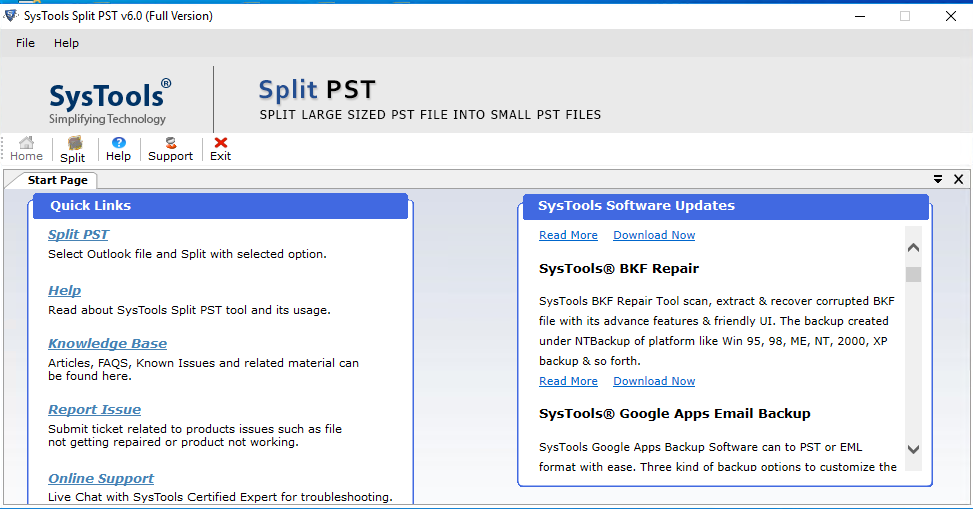Image resolution: width=973 pixels, height=509 pixels.
Task: Close the SysTools Split PST window
Action: pos(951,16)
